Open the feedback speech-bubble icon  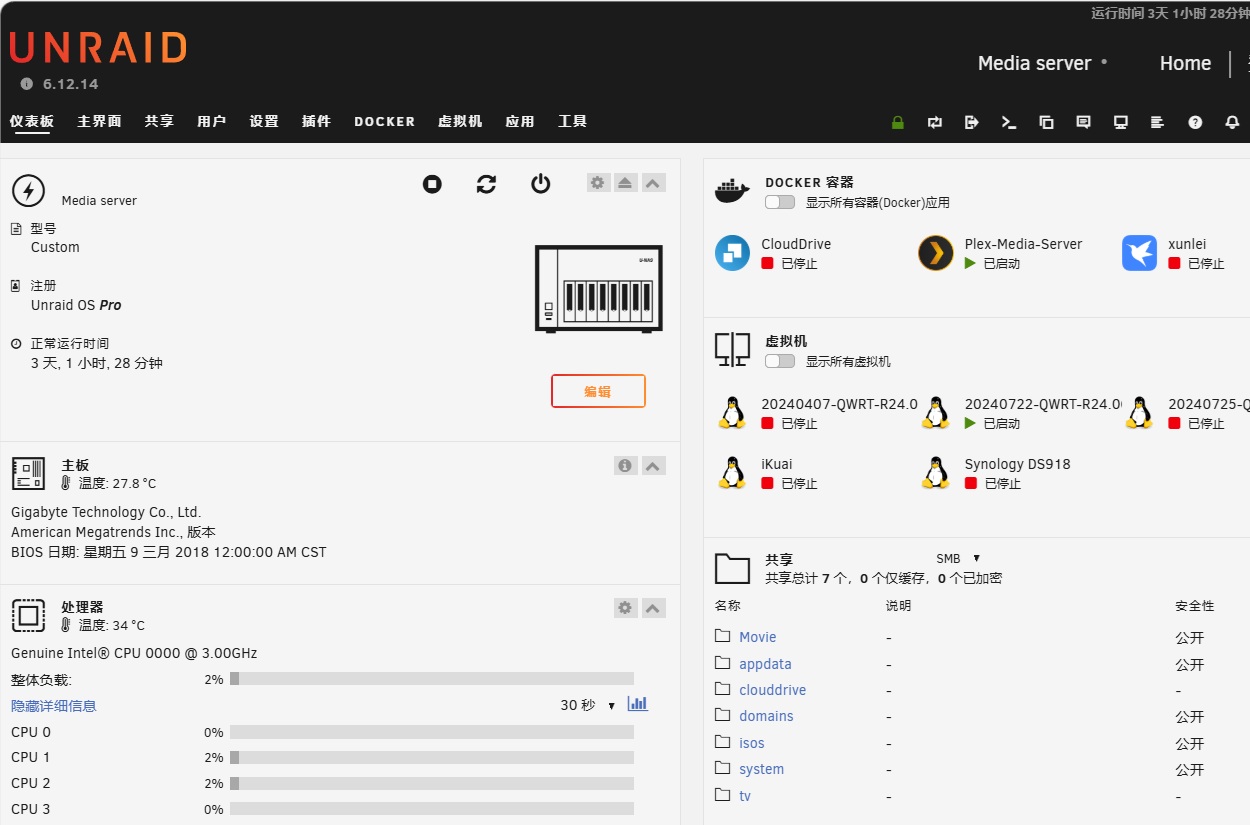[1083, 122]
